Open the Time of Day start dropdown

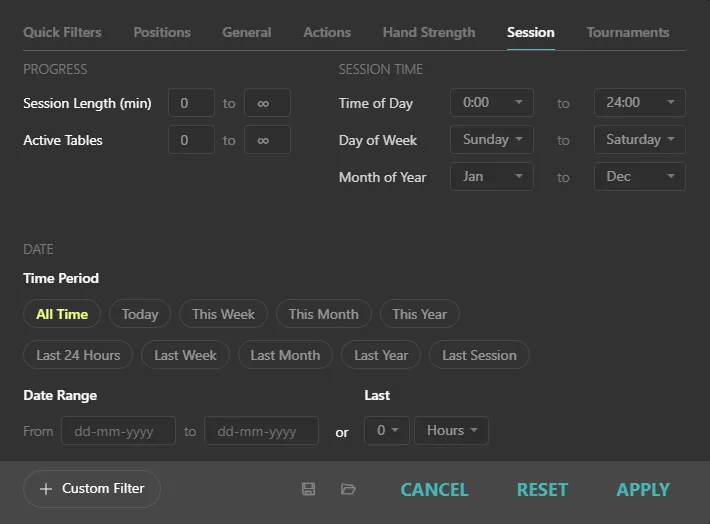pyautogui.click(x=491, y=103)
